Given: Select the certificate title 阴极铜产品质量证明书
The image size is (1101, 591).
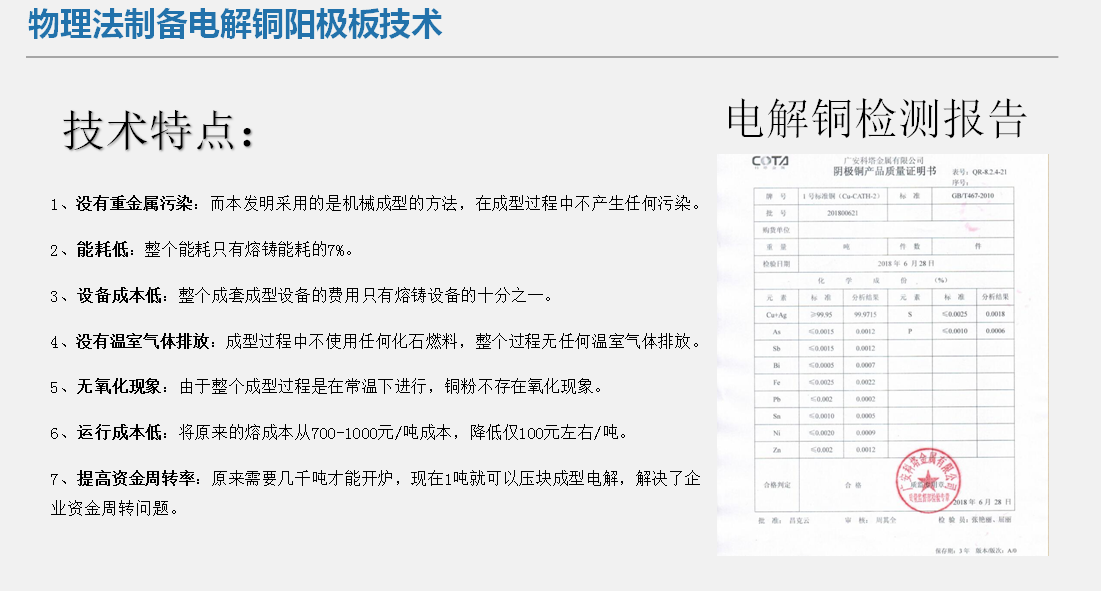Looking at the screenshot, I should pos(885,171).
